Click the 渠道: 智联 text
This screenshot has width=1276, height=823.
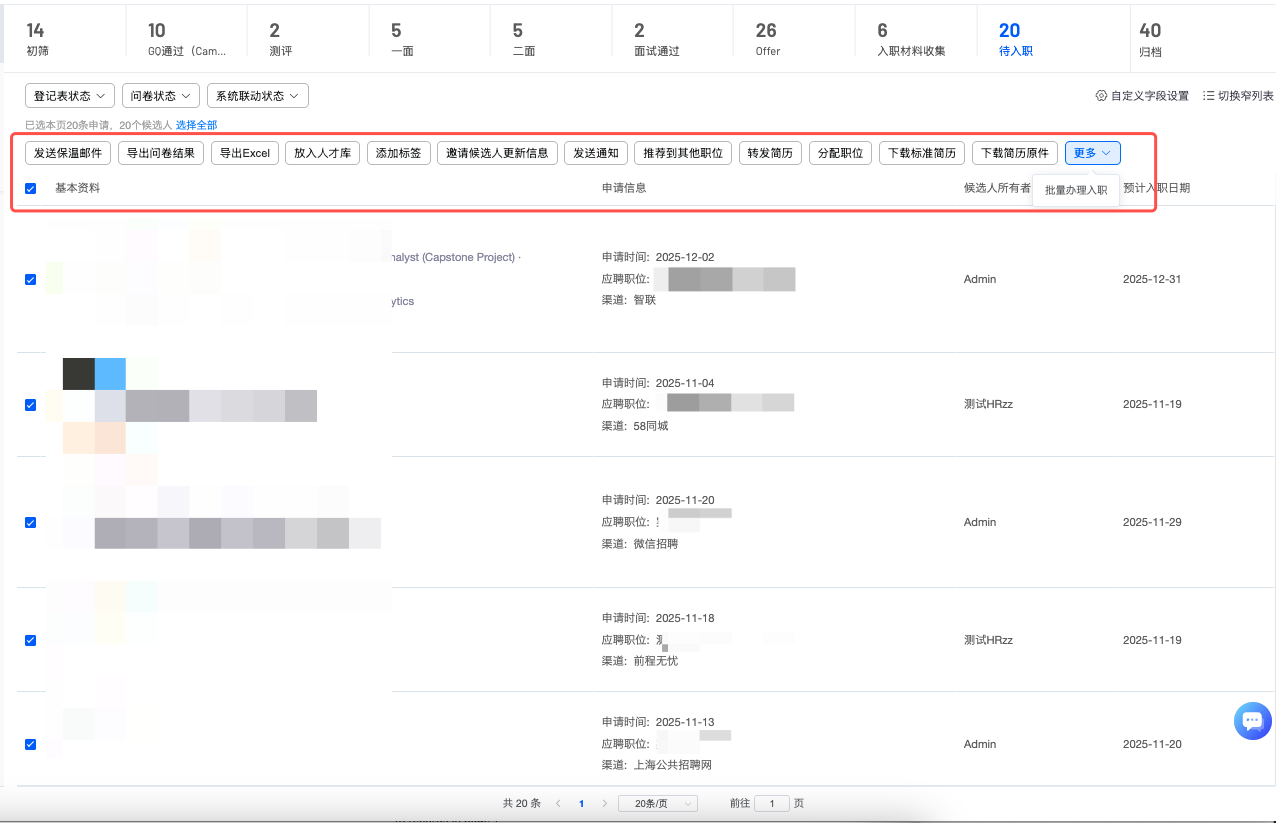click(629, 300)
